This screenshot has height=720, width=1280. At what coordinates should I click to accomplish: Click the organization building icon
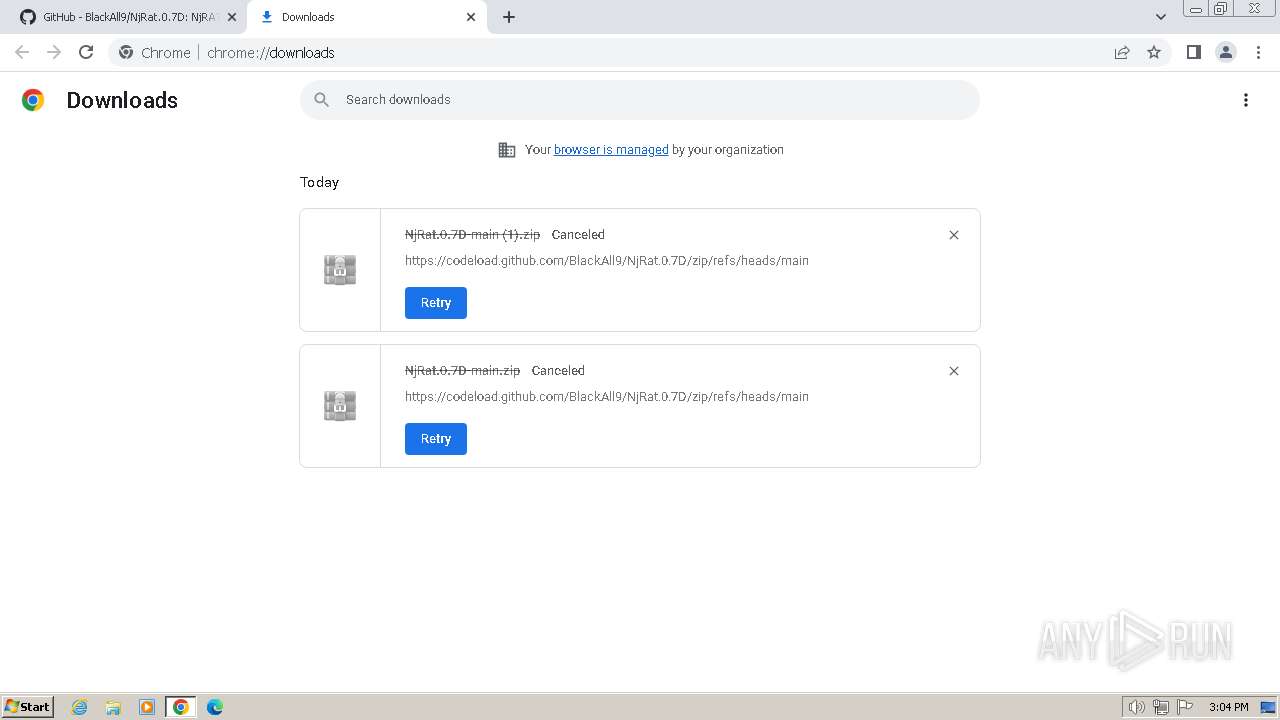point(507,150)
